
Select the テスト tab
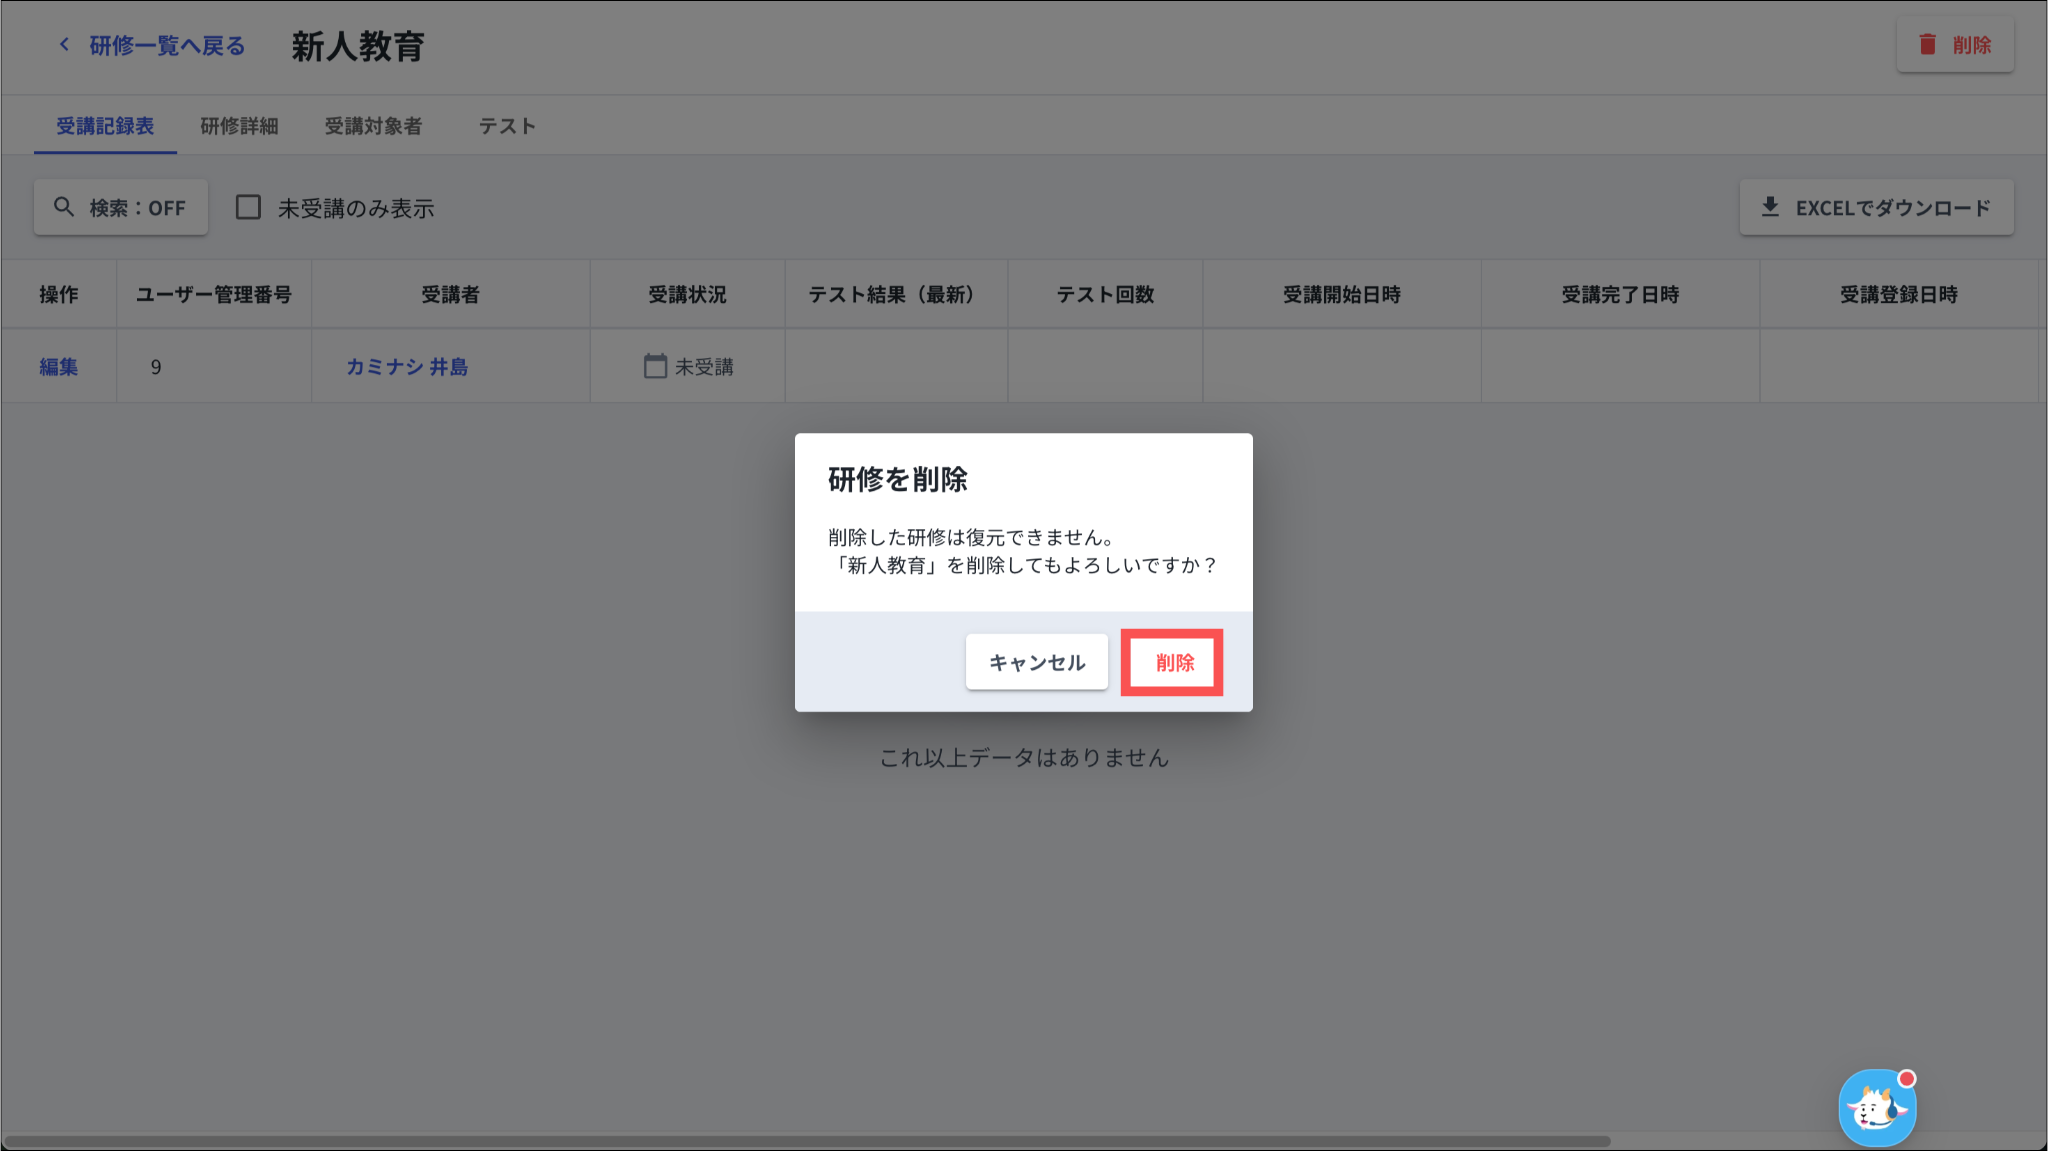pyautogui.click(x=507, y=126)
